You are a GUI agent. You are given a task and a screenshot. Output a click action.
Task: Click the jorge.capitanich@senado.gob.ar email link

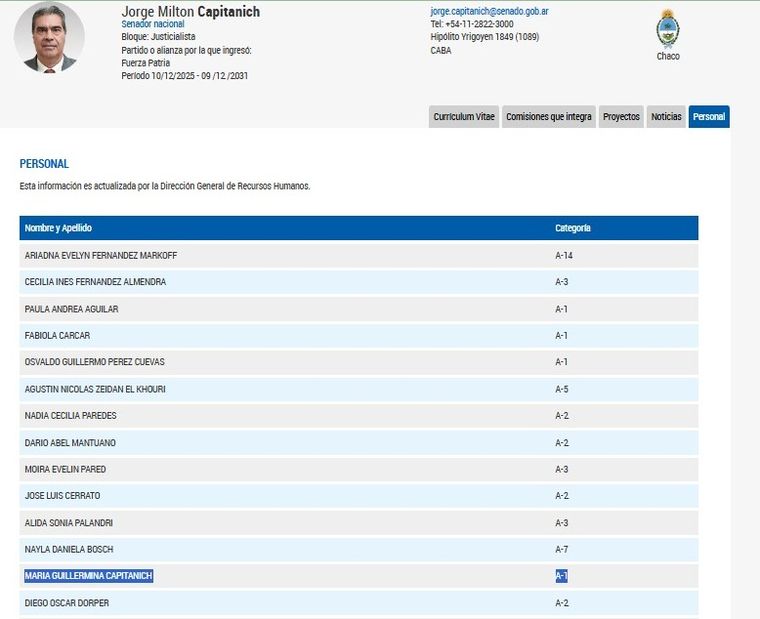tap(489, 11)
